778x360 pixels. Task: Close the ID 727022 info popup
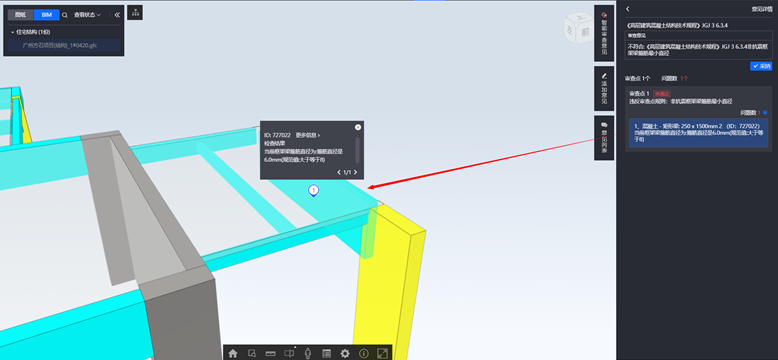358,127
